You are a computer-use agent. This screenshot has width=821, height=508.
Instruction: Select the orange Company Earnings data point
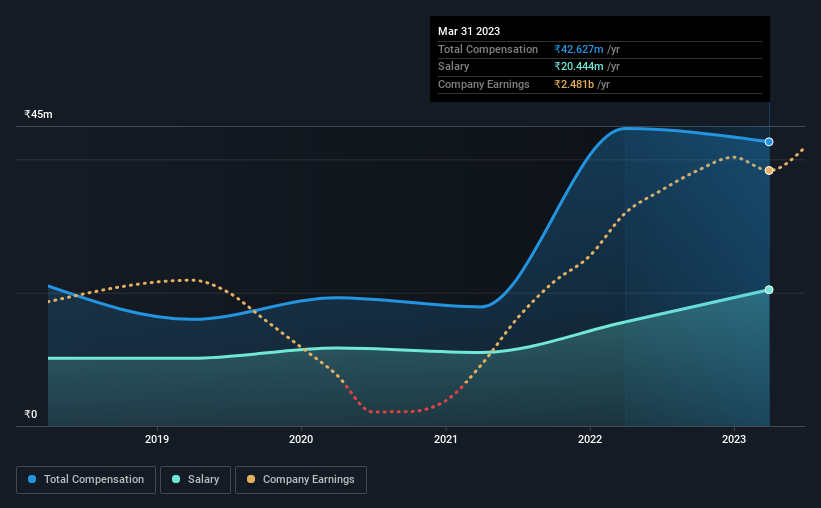[x=769, y=170]
